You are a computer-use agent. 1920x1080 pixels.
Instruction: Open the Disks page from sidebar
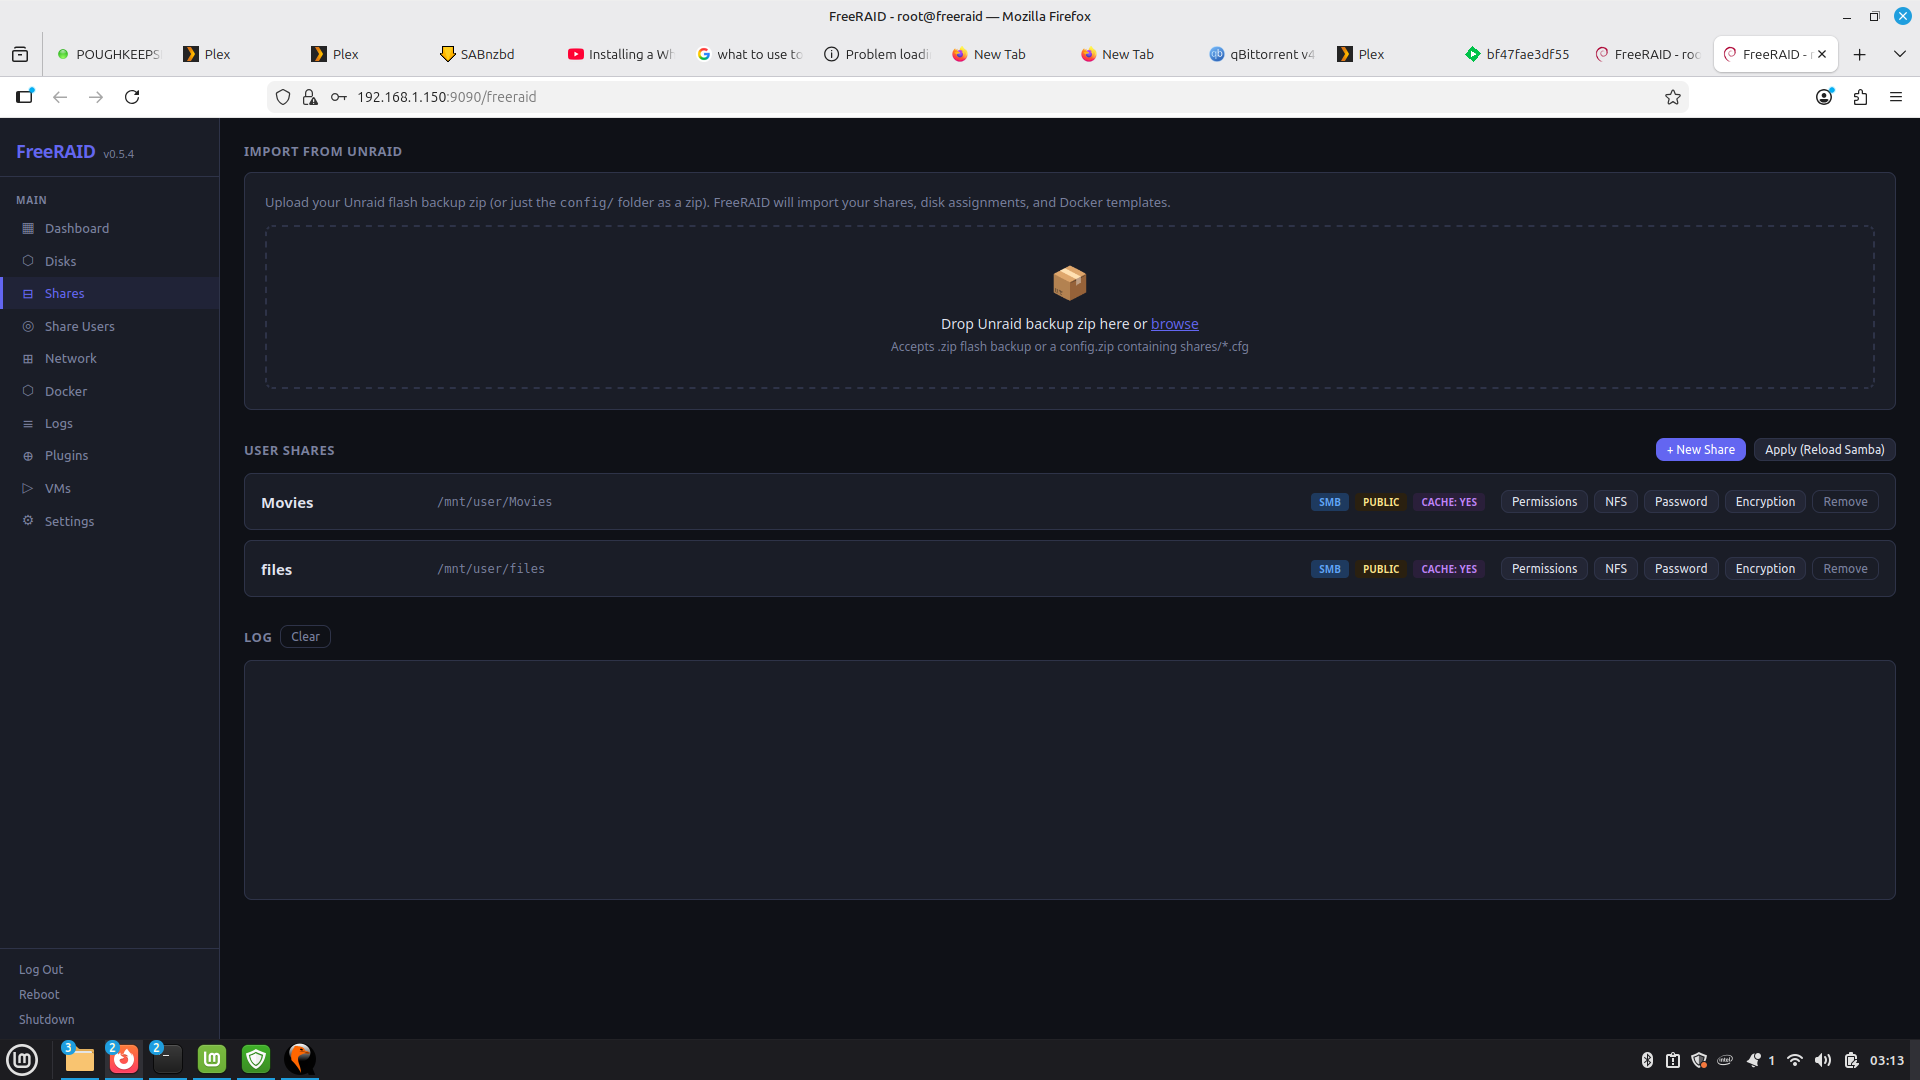click(x=60, y=261)
